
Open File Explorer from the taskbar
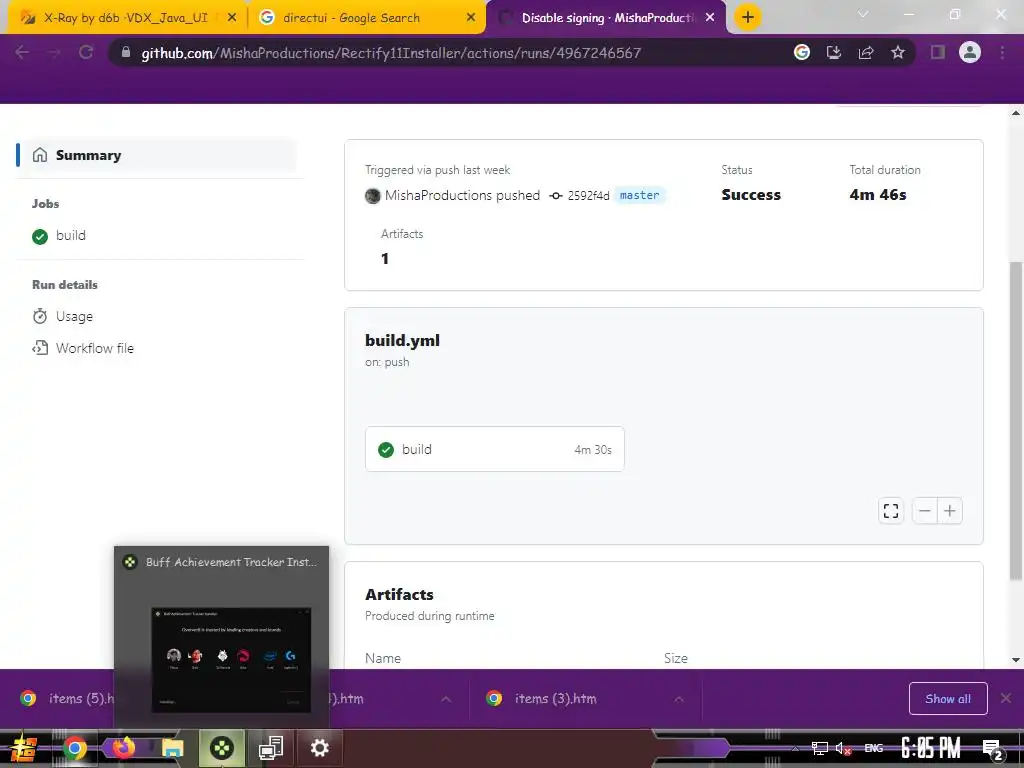pyautogui.click(x=172, y=748)
